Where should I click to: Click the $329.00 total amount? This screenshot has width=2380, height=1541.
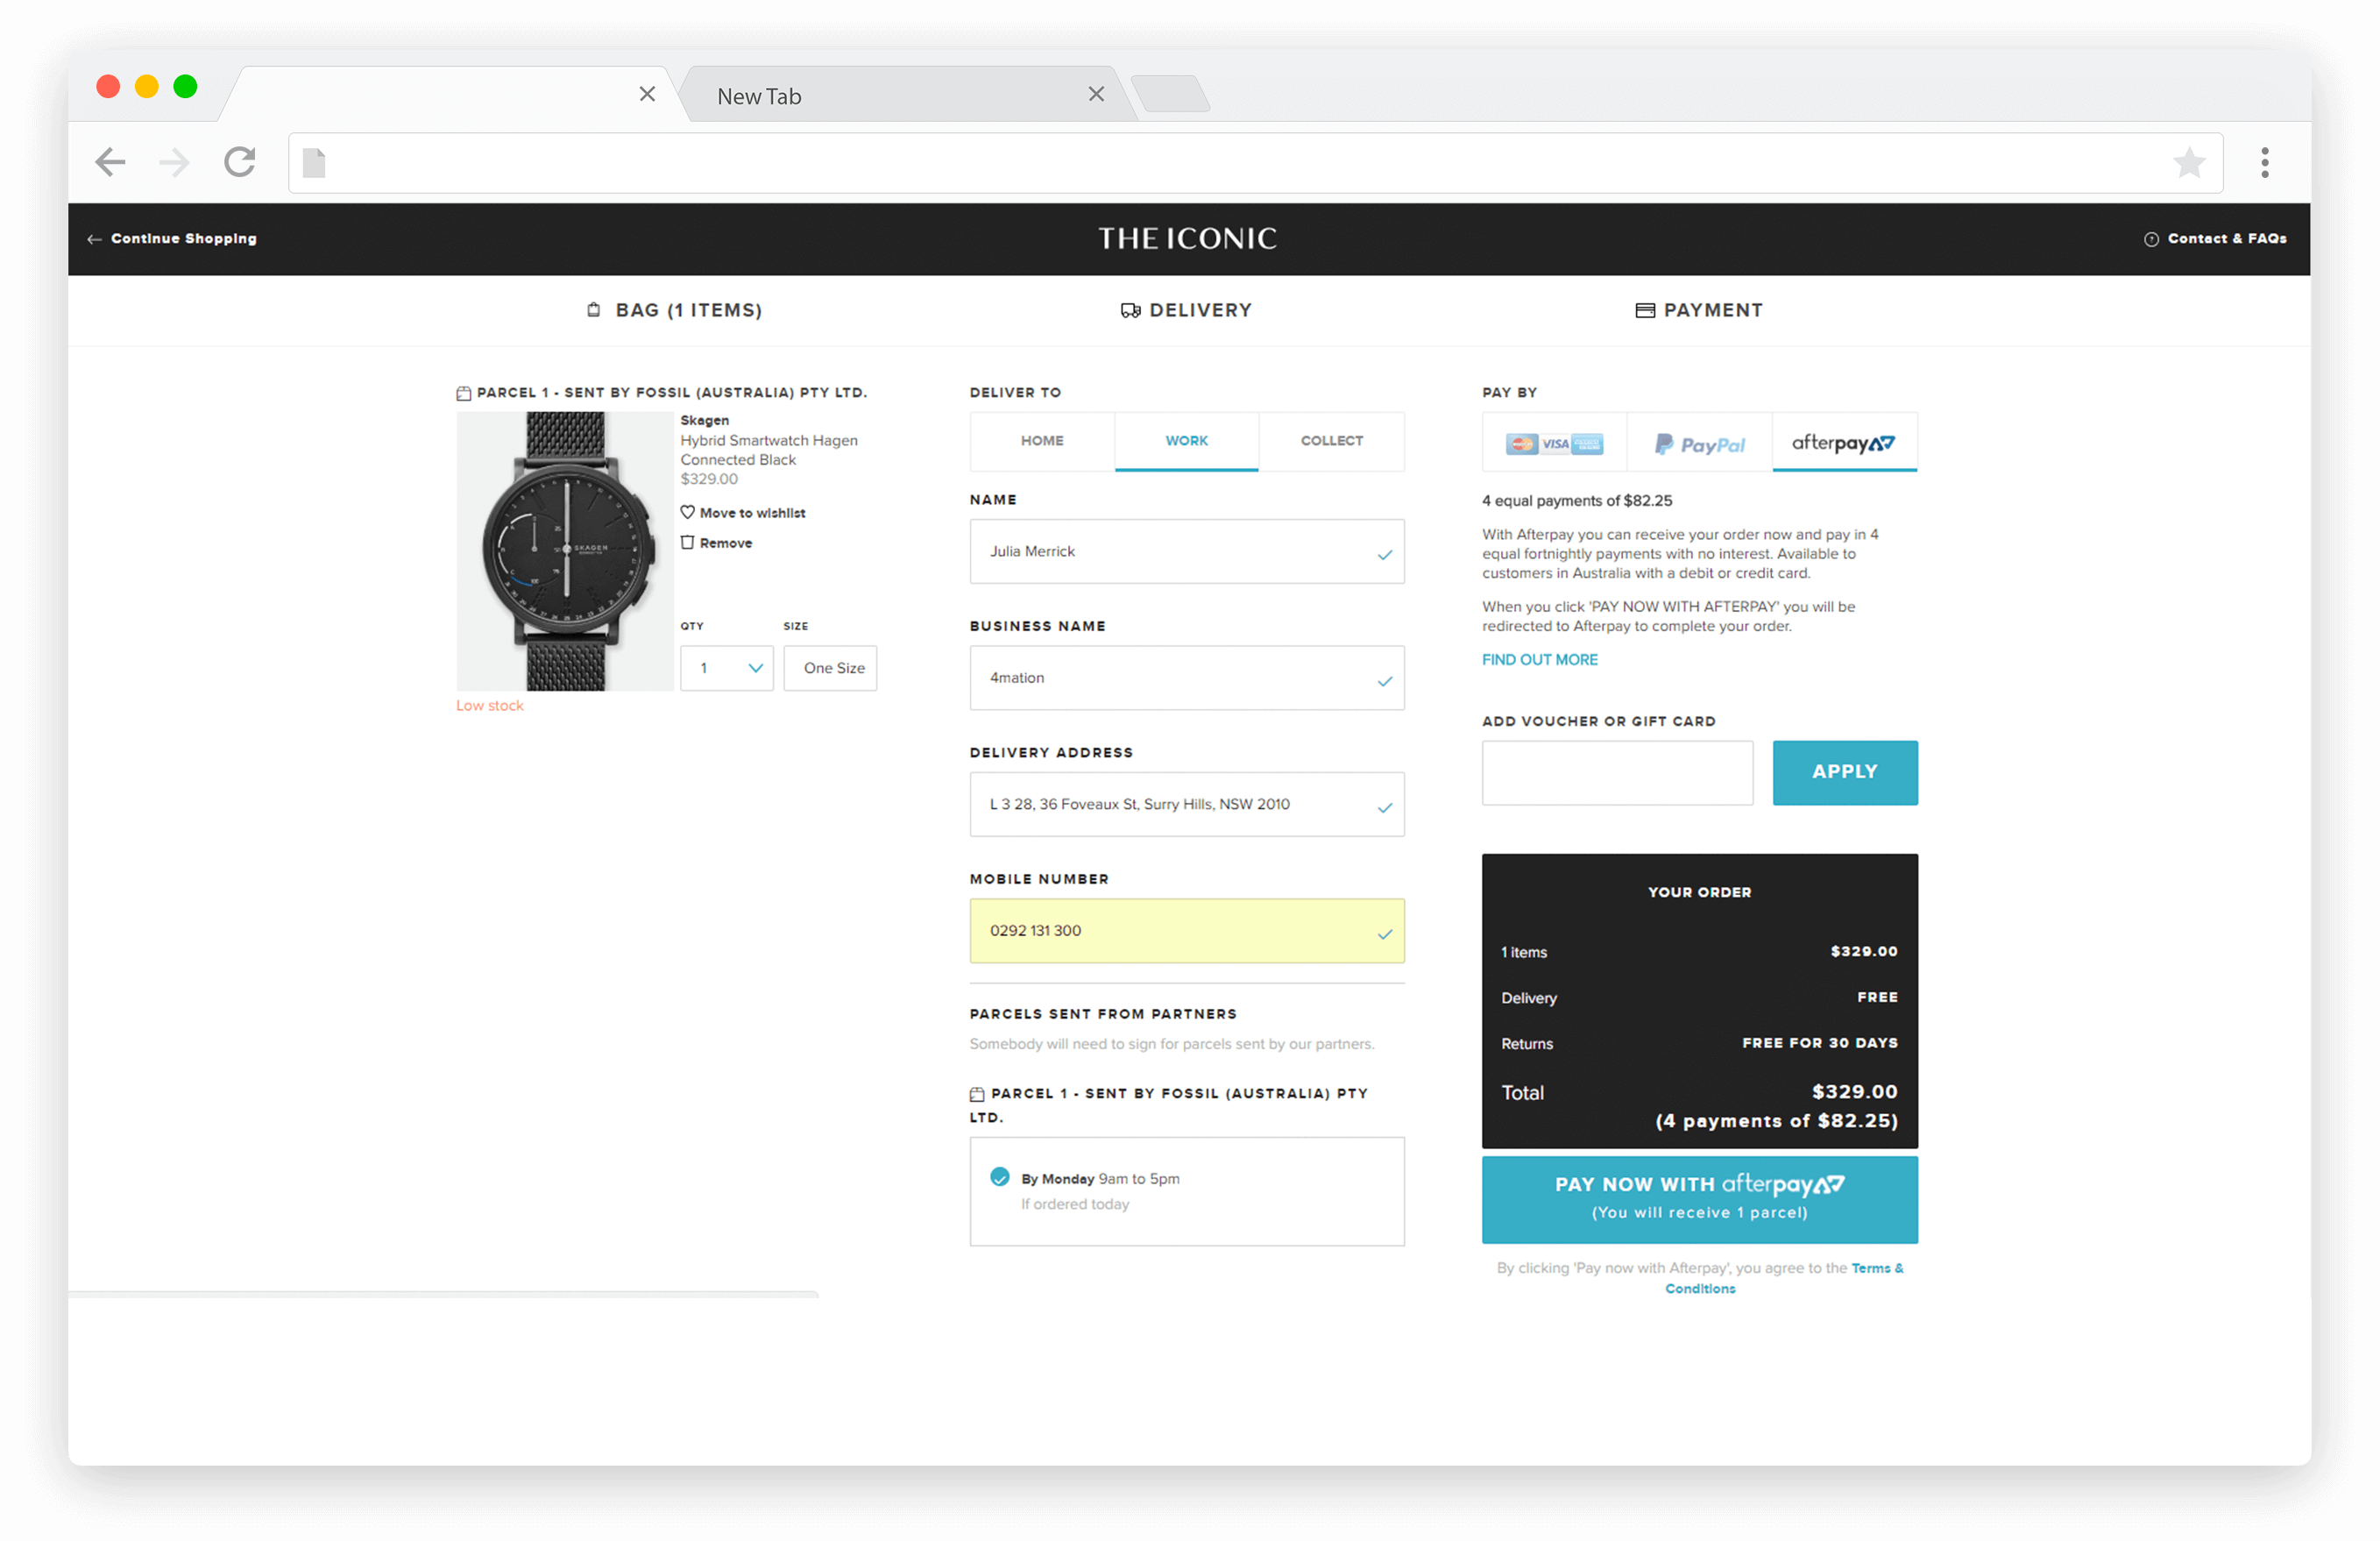pos(1854,1091)
